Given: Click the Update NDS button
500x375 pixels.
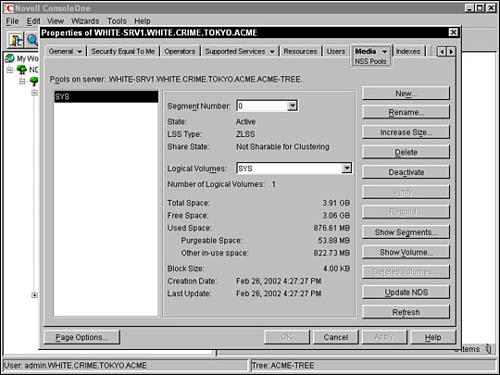Looking at the screenshot, I should tap(406, 292).
